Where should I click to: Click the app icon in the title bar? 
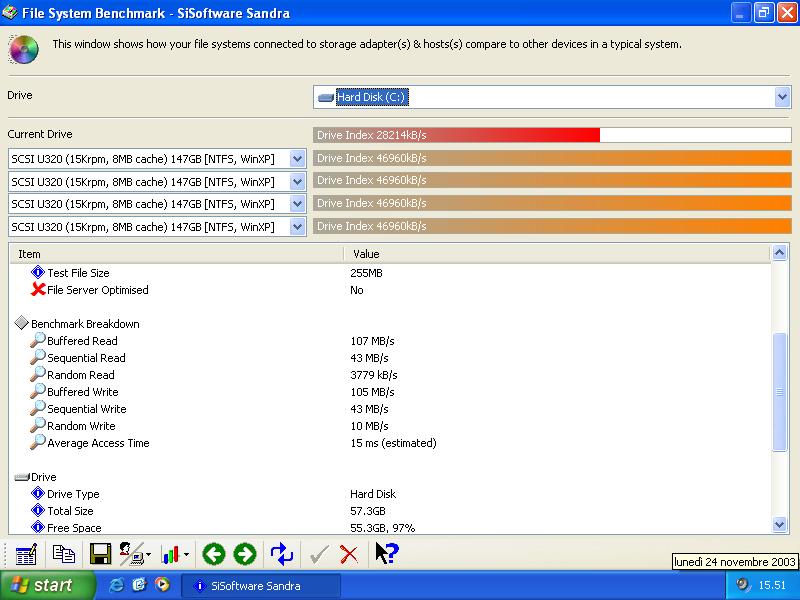[9, 12]
